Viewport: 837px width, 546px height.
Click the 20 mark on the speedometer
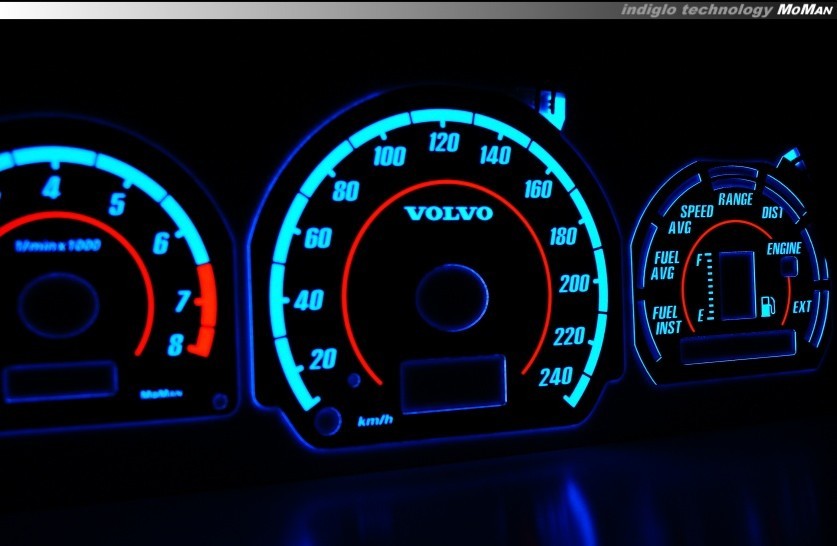tap(323, 359)
